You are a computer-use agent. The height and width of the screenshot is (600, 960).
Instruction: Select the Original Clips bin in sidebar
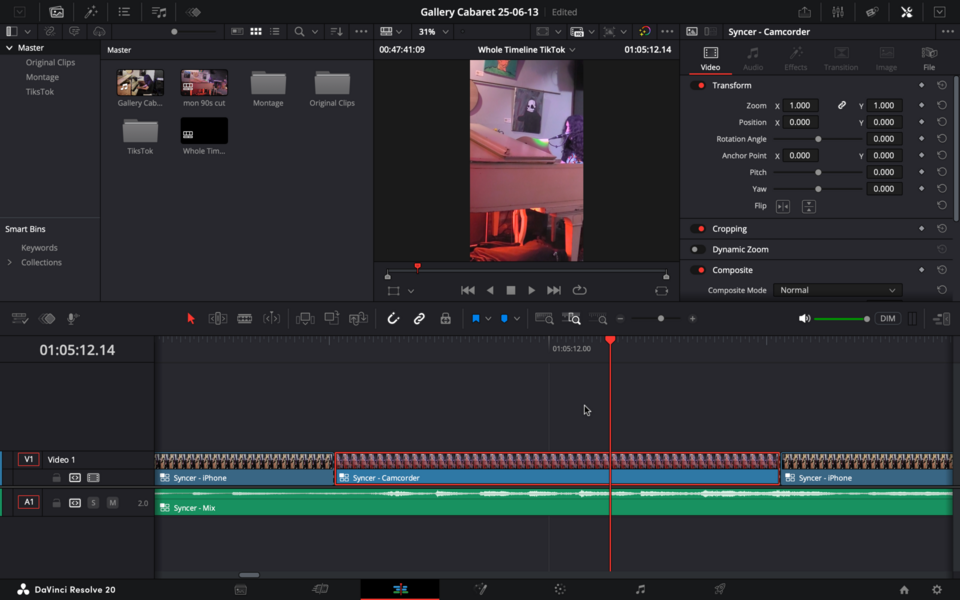point(50,62)
